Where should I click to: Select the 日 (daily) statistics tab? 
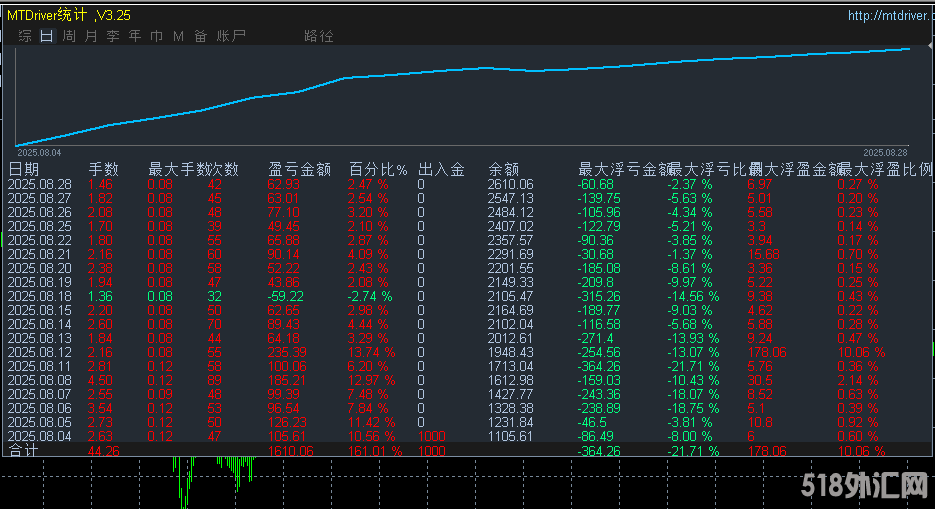(46, 36)
